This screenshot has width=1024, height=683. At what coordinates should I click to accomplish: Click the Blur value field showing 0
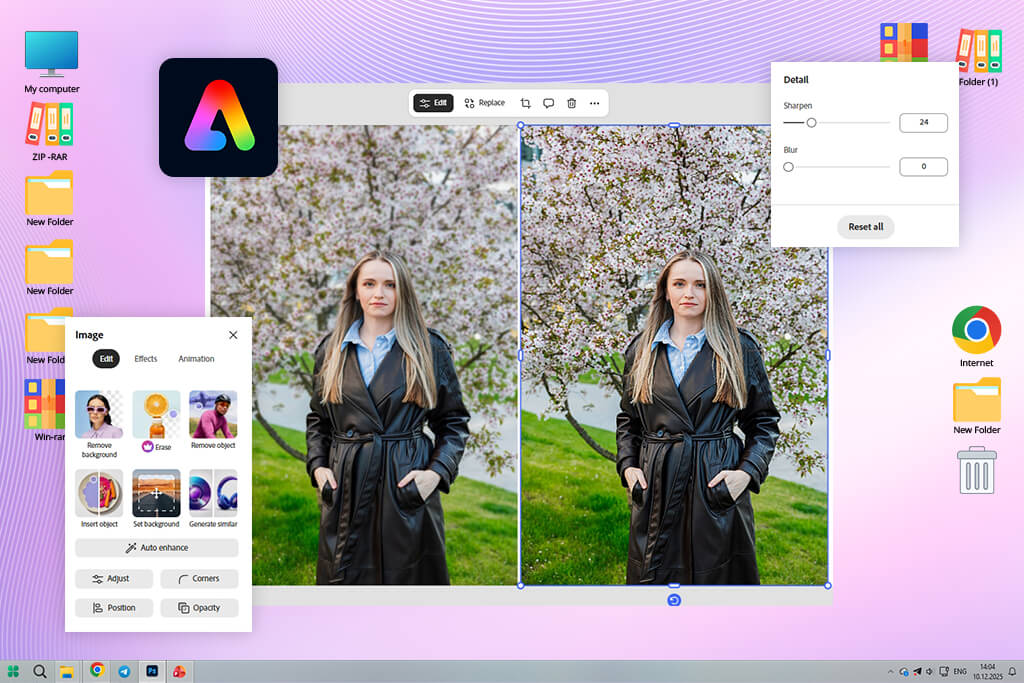click(x=923, y=167)
